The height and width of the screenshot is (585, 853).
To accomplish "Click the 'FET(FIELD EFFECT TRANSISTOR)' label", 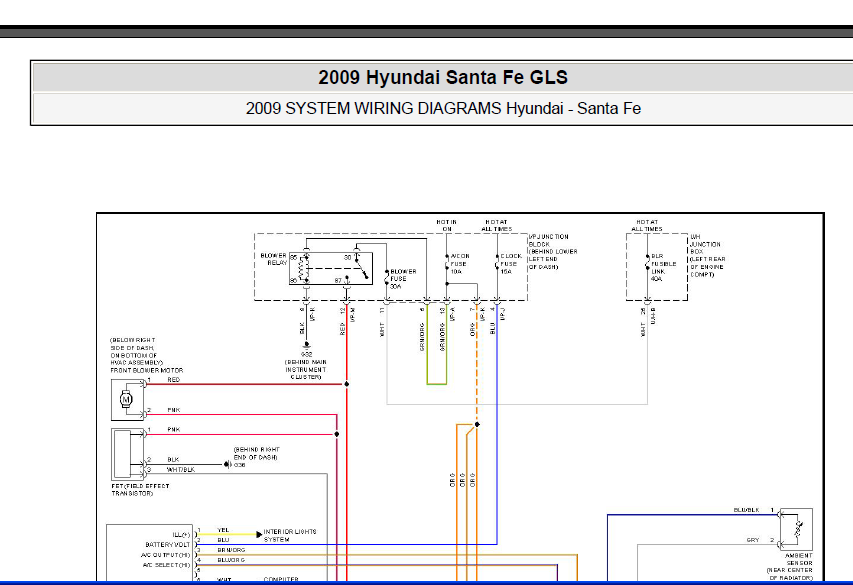I will pyautogui.click(x=140, y=490).
